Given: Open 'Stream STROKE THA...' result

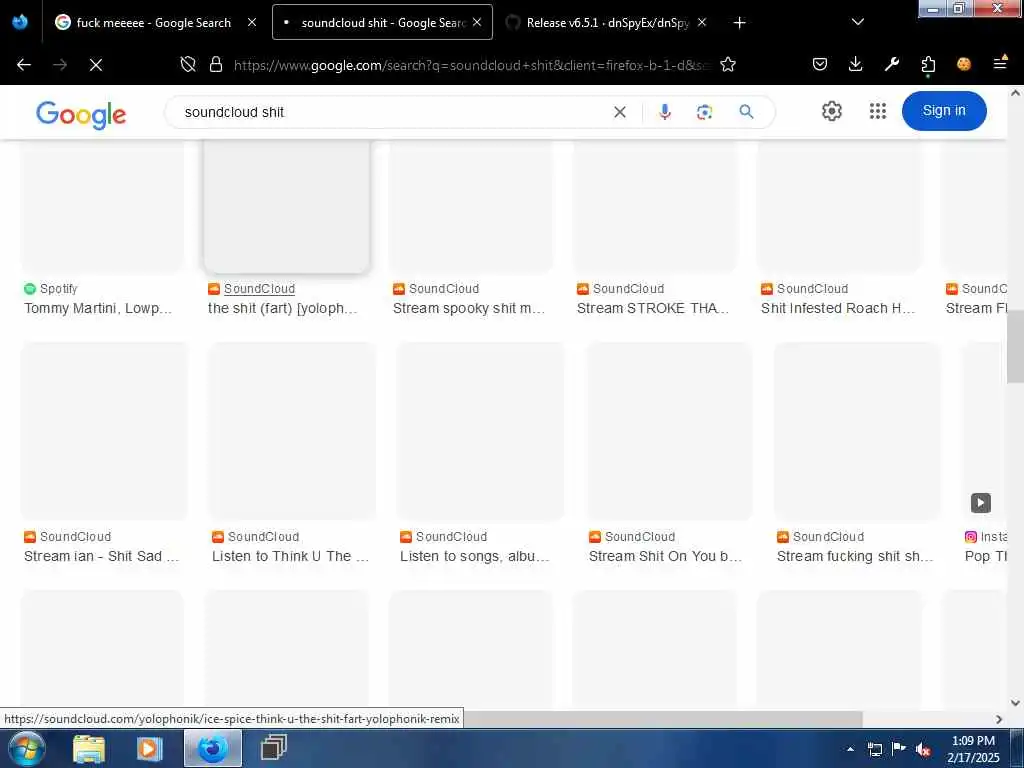Looking at the screenshot, I should coord(653,308).
